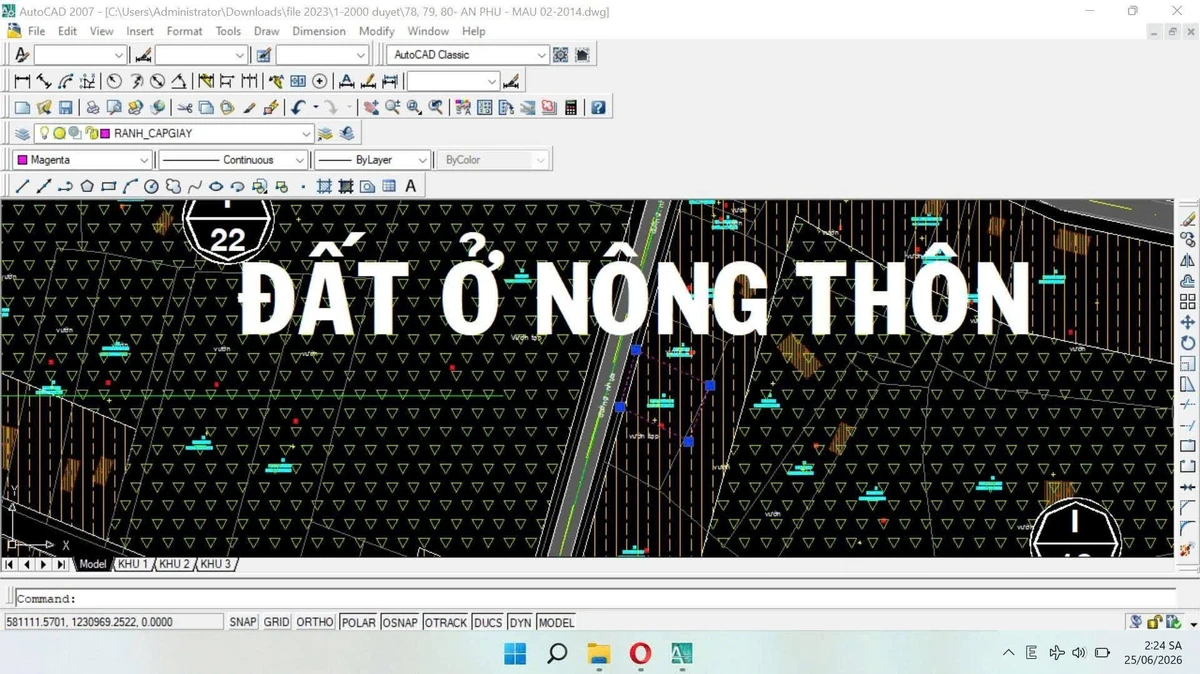The width and height of the screenshot is (1200, 674).
Task: Activate Pan Realtime hand tool
Action: (371, 107)
